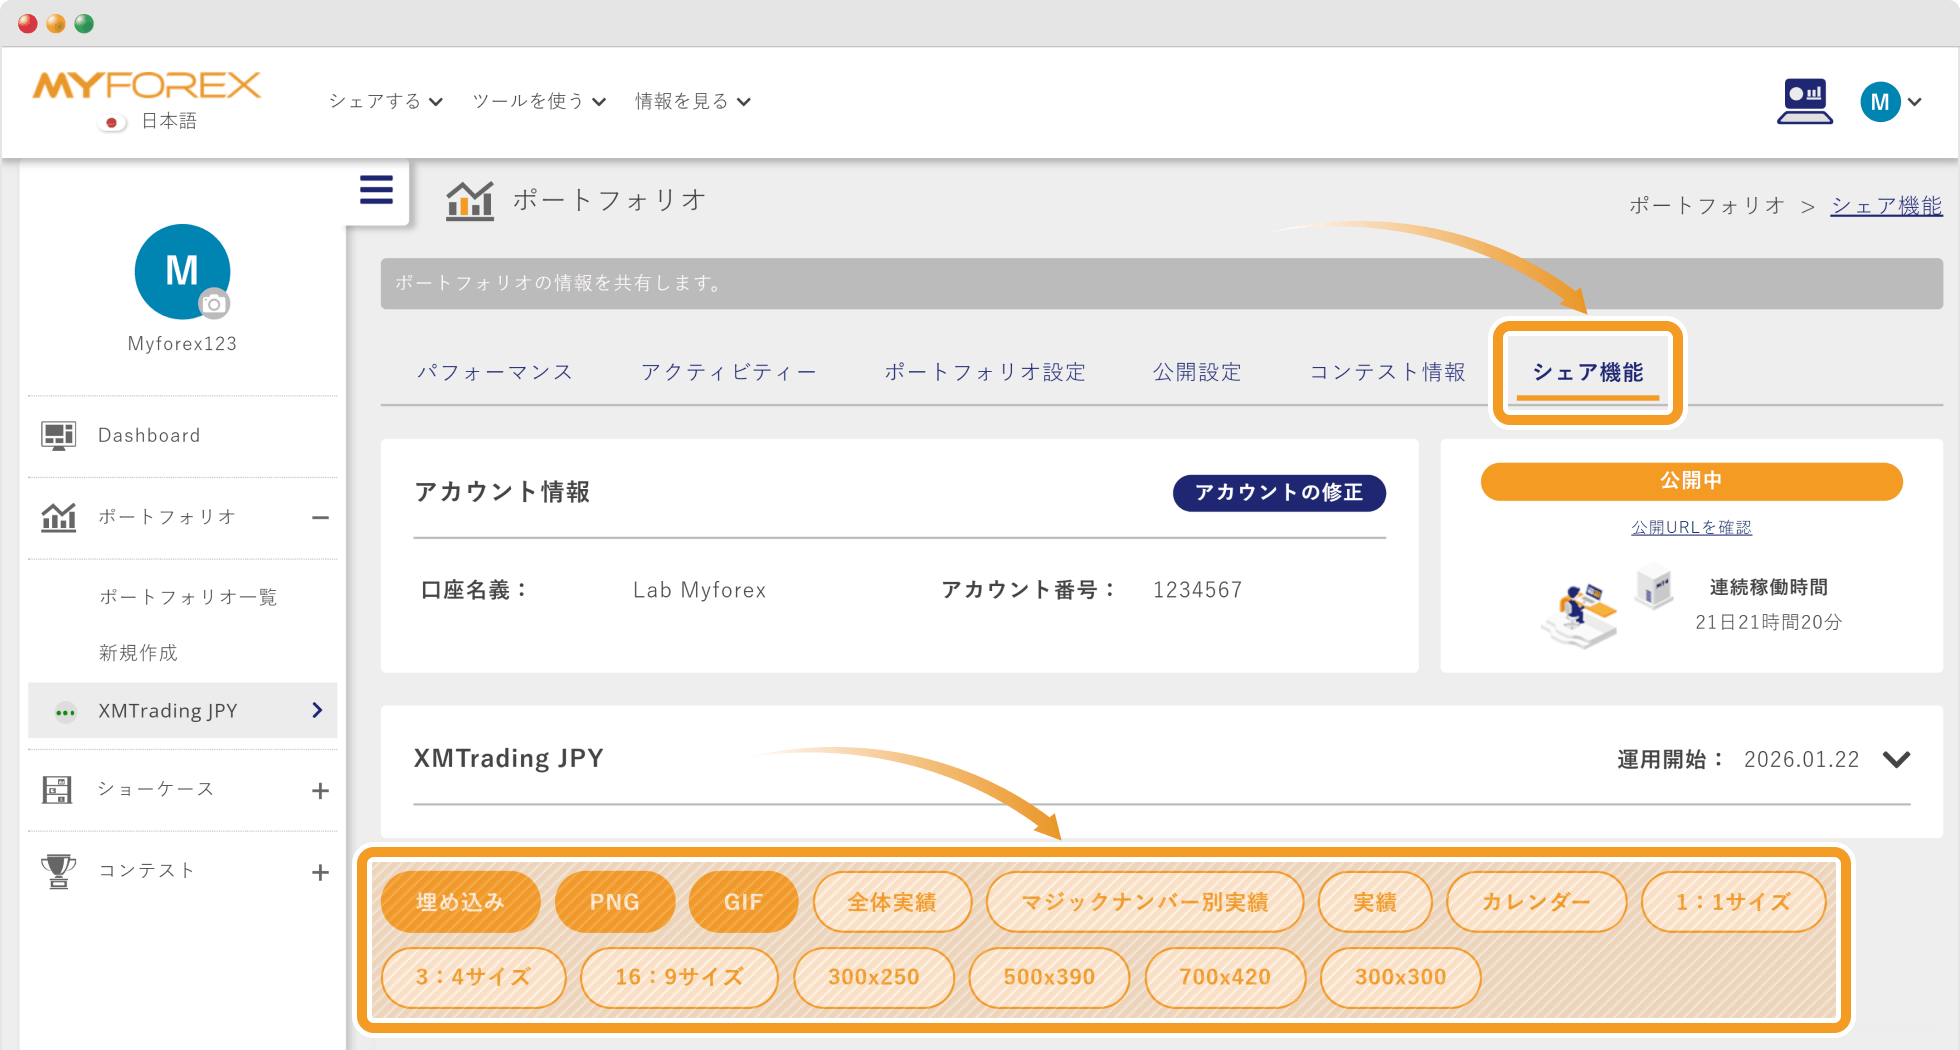Click account number 1234567
Image resolution: width=1960 pixels, height=1050 pixels.
[x=1198, y=590]
